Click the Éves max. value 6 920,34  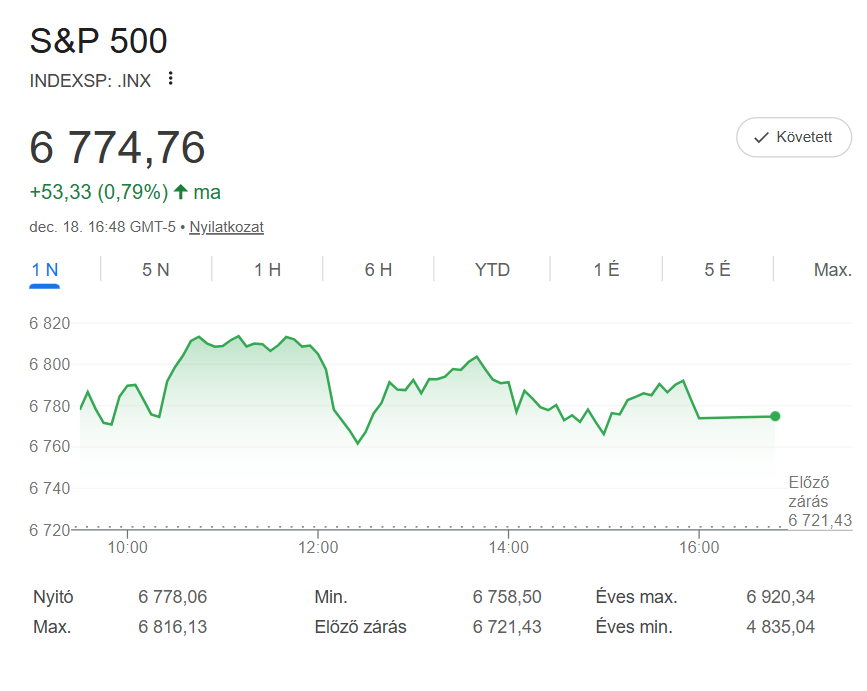click(780, 597)
